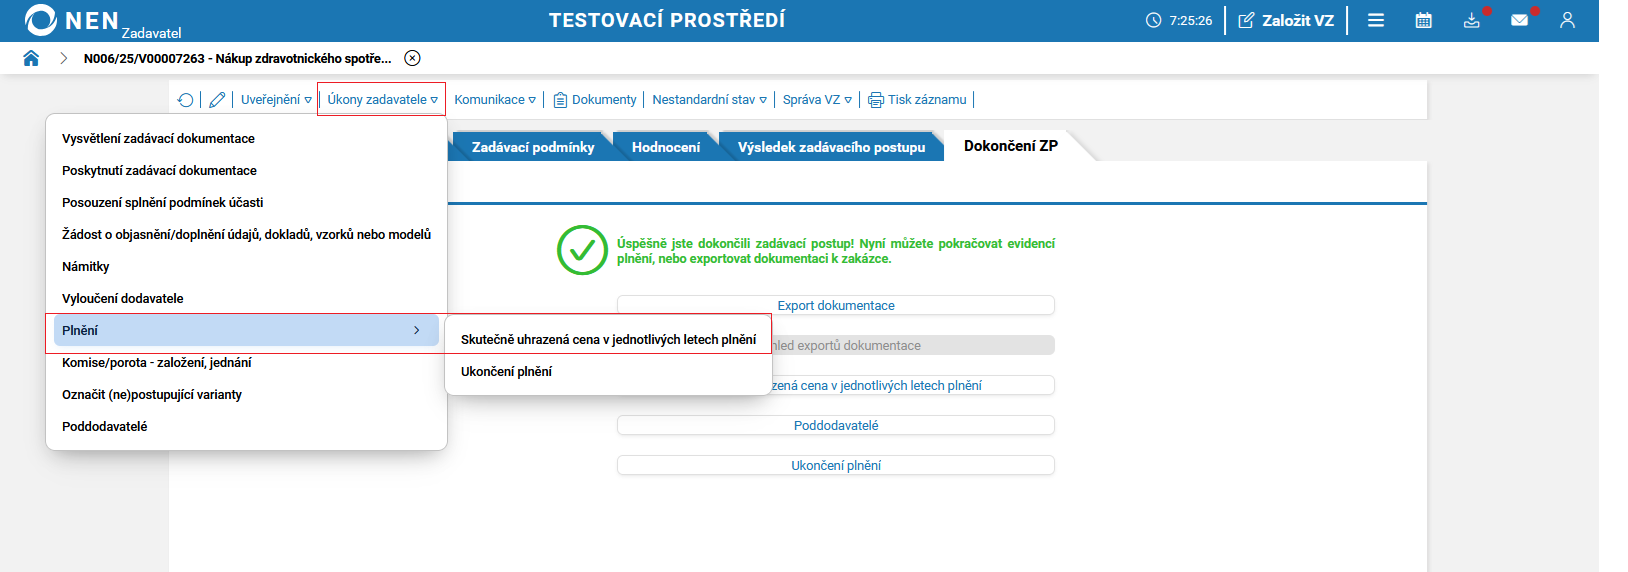
Task: Switch to Dokončení ZP tab
Action: pos(1011,146)
